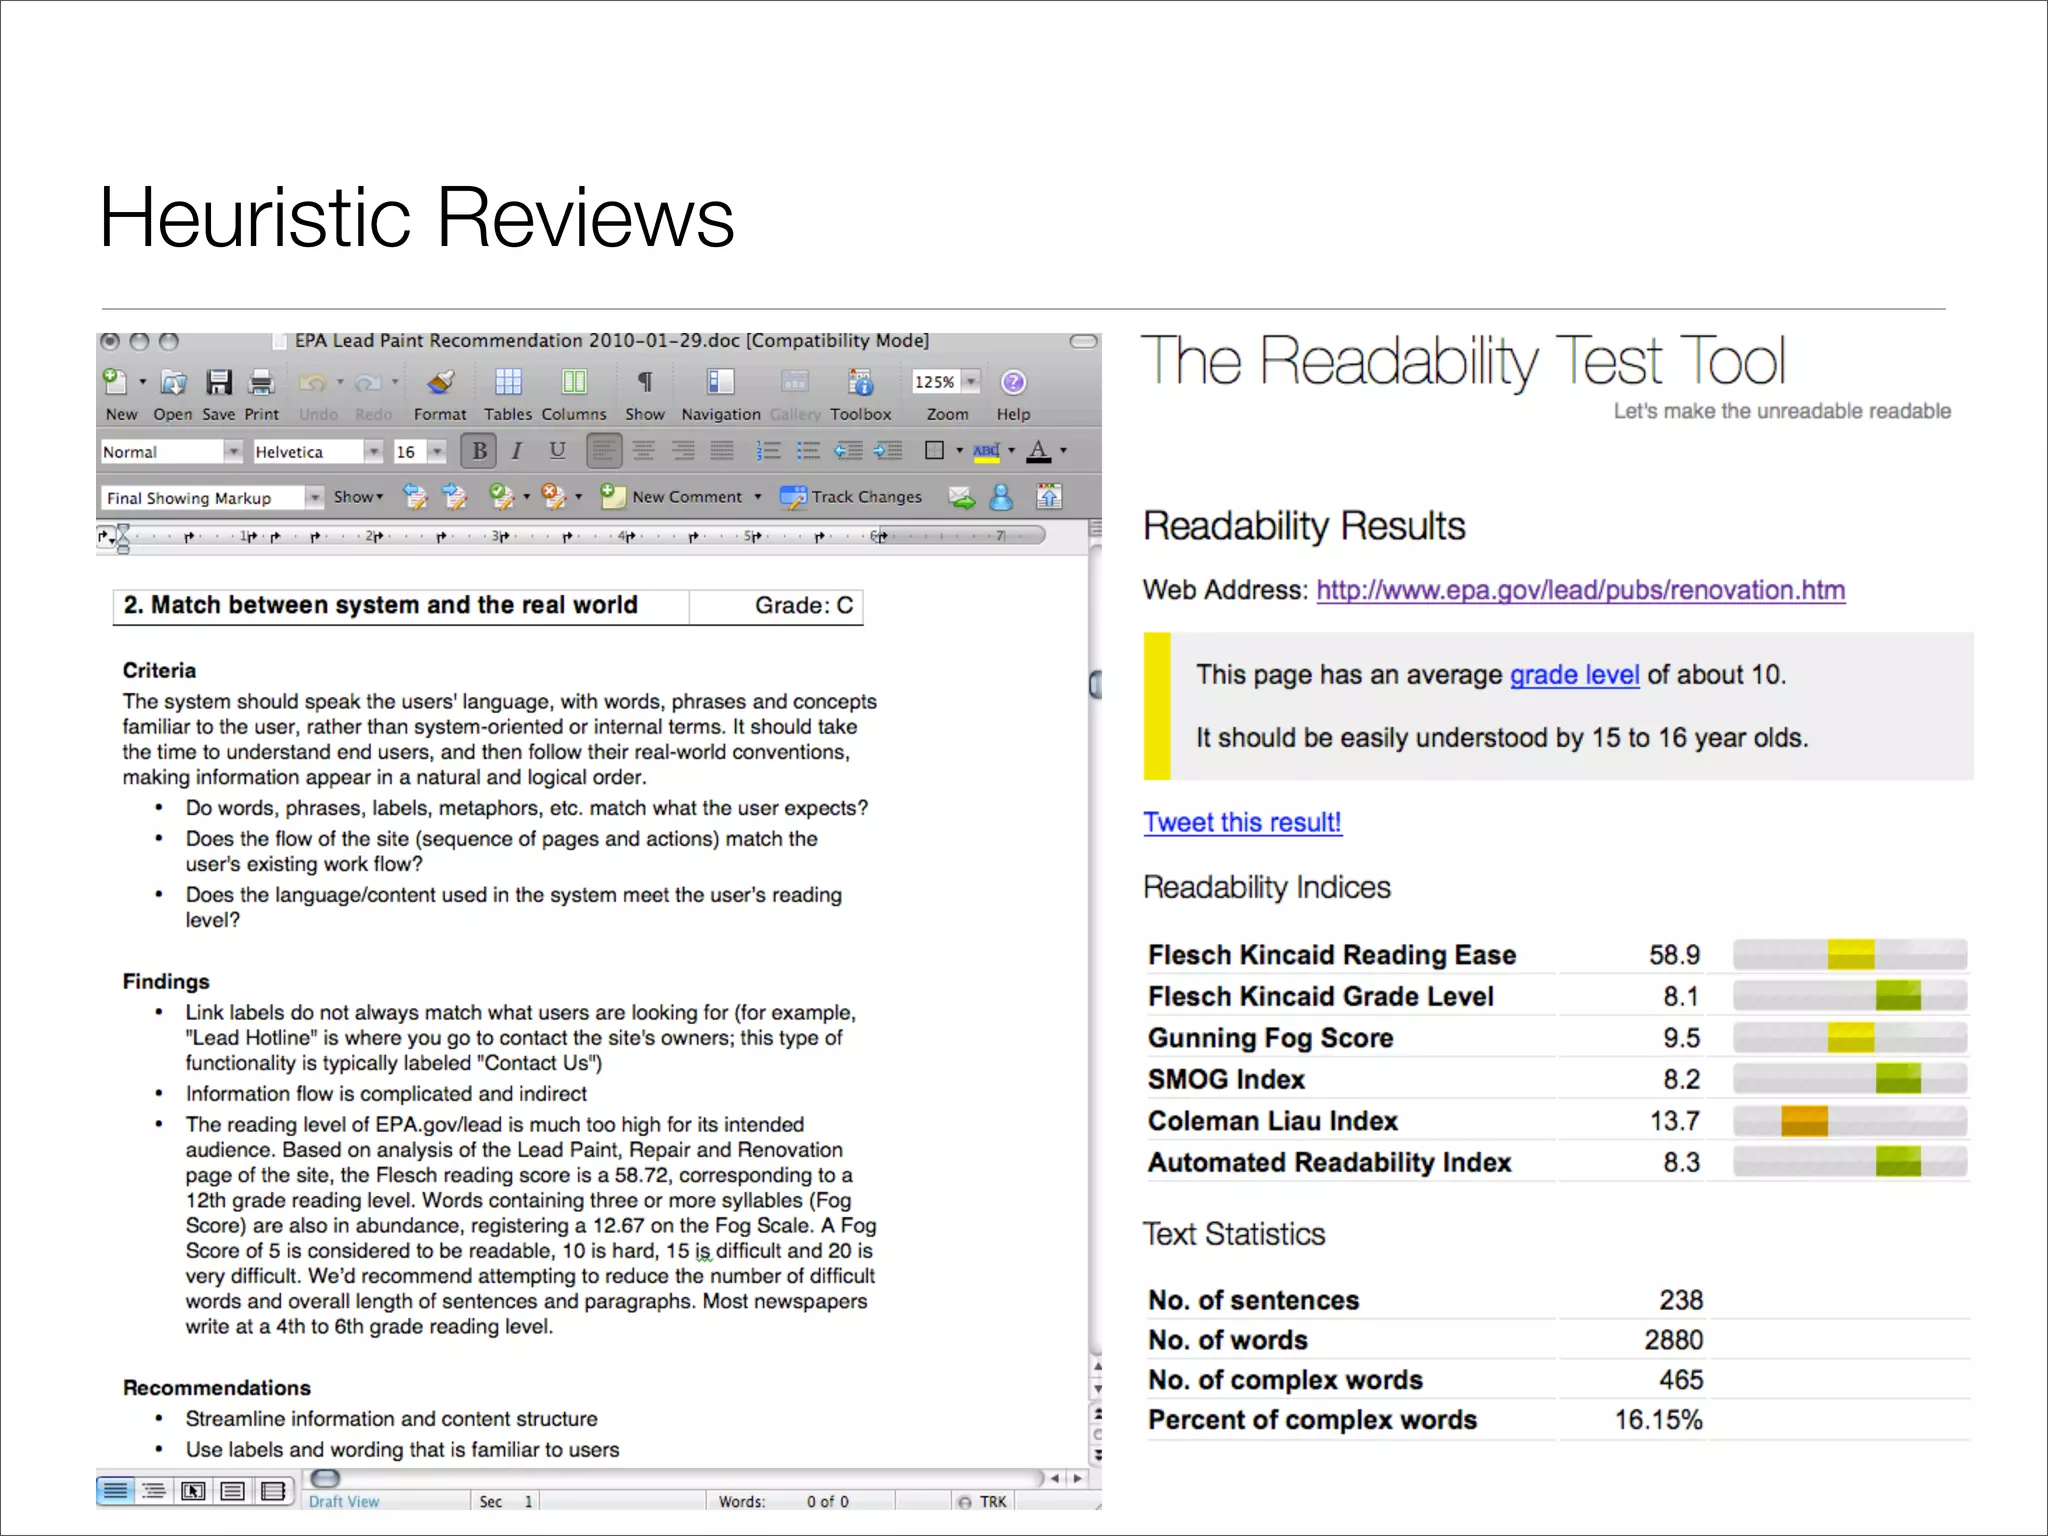Center the text alignment
The height and width of the screenshot is (1536, 2048).
(x=644, y=451)
